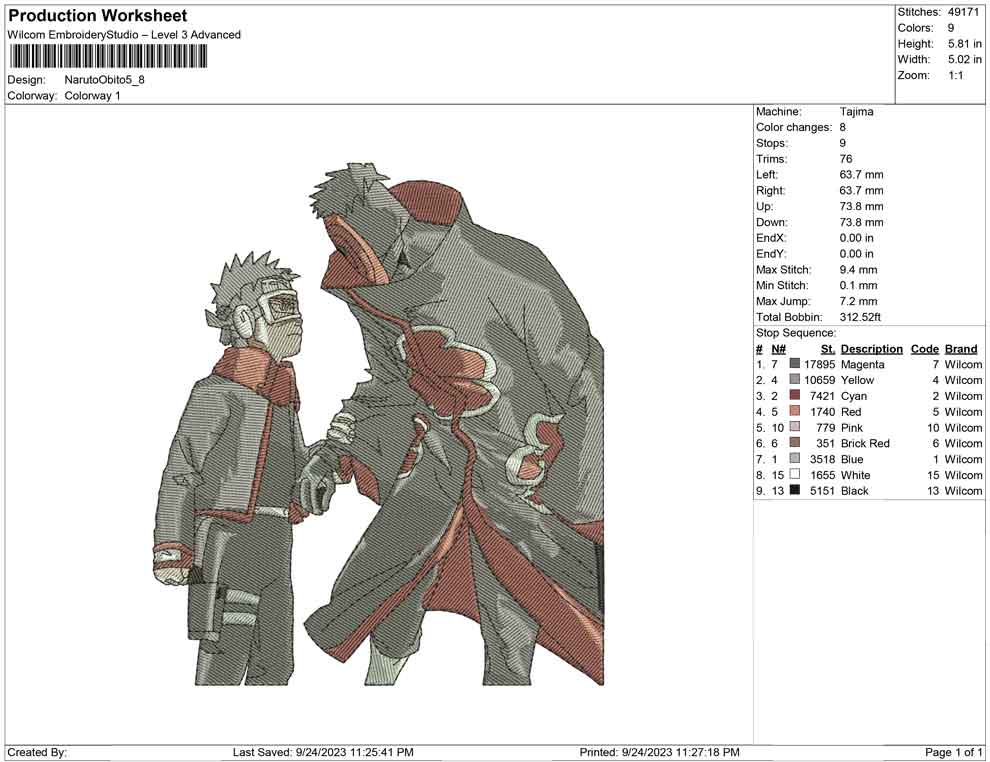
Task: Select the Pink thread color swatch
Action: 795,427
